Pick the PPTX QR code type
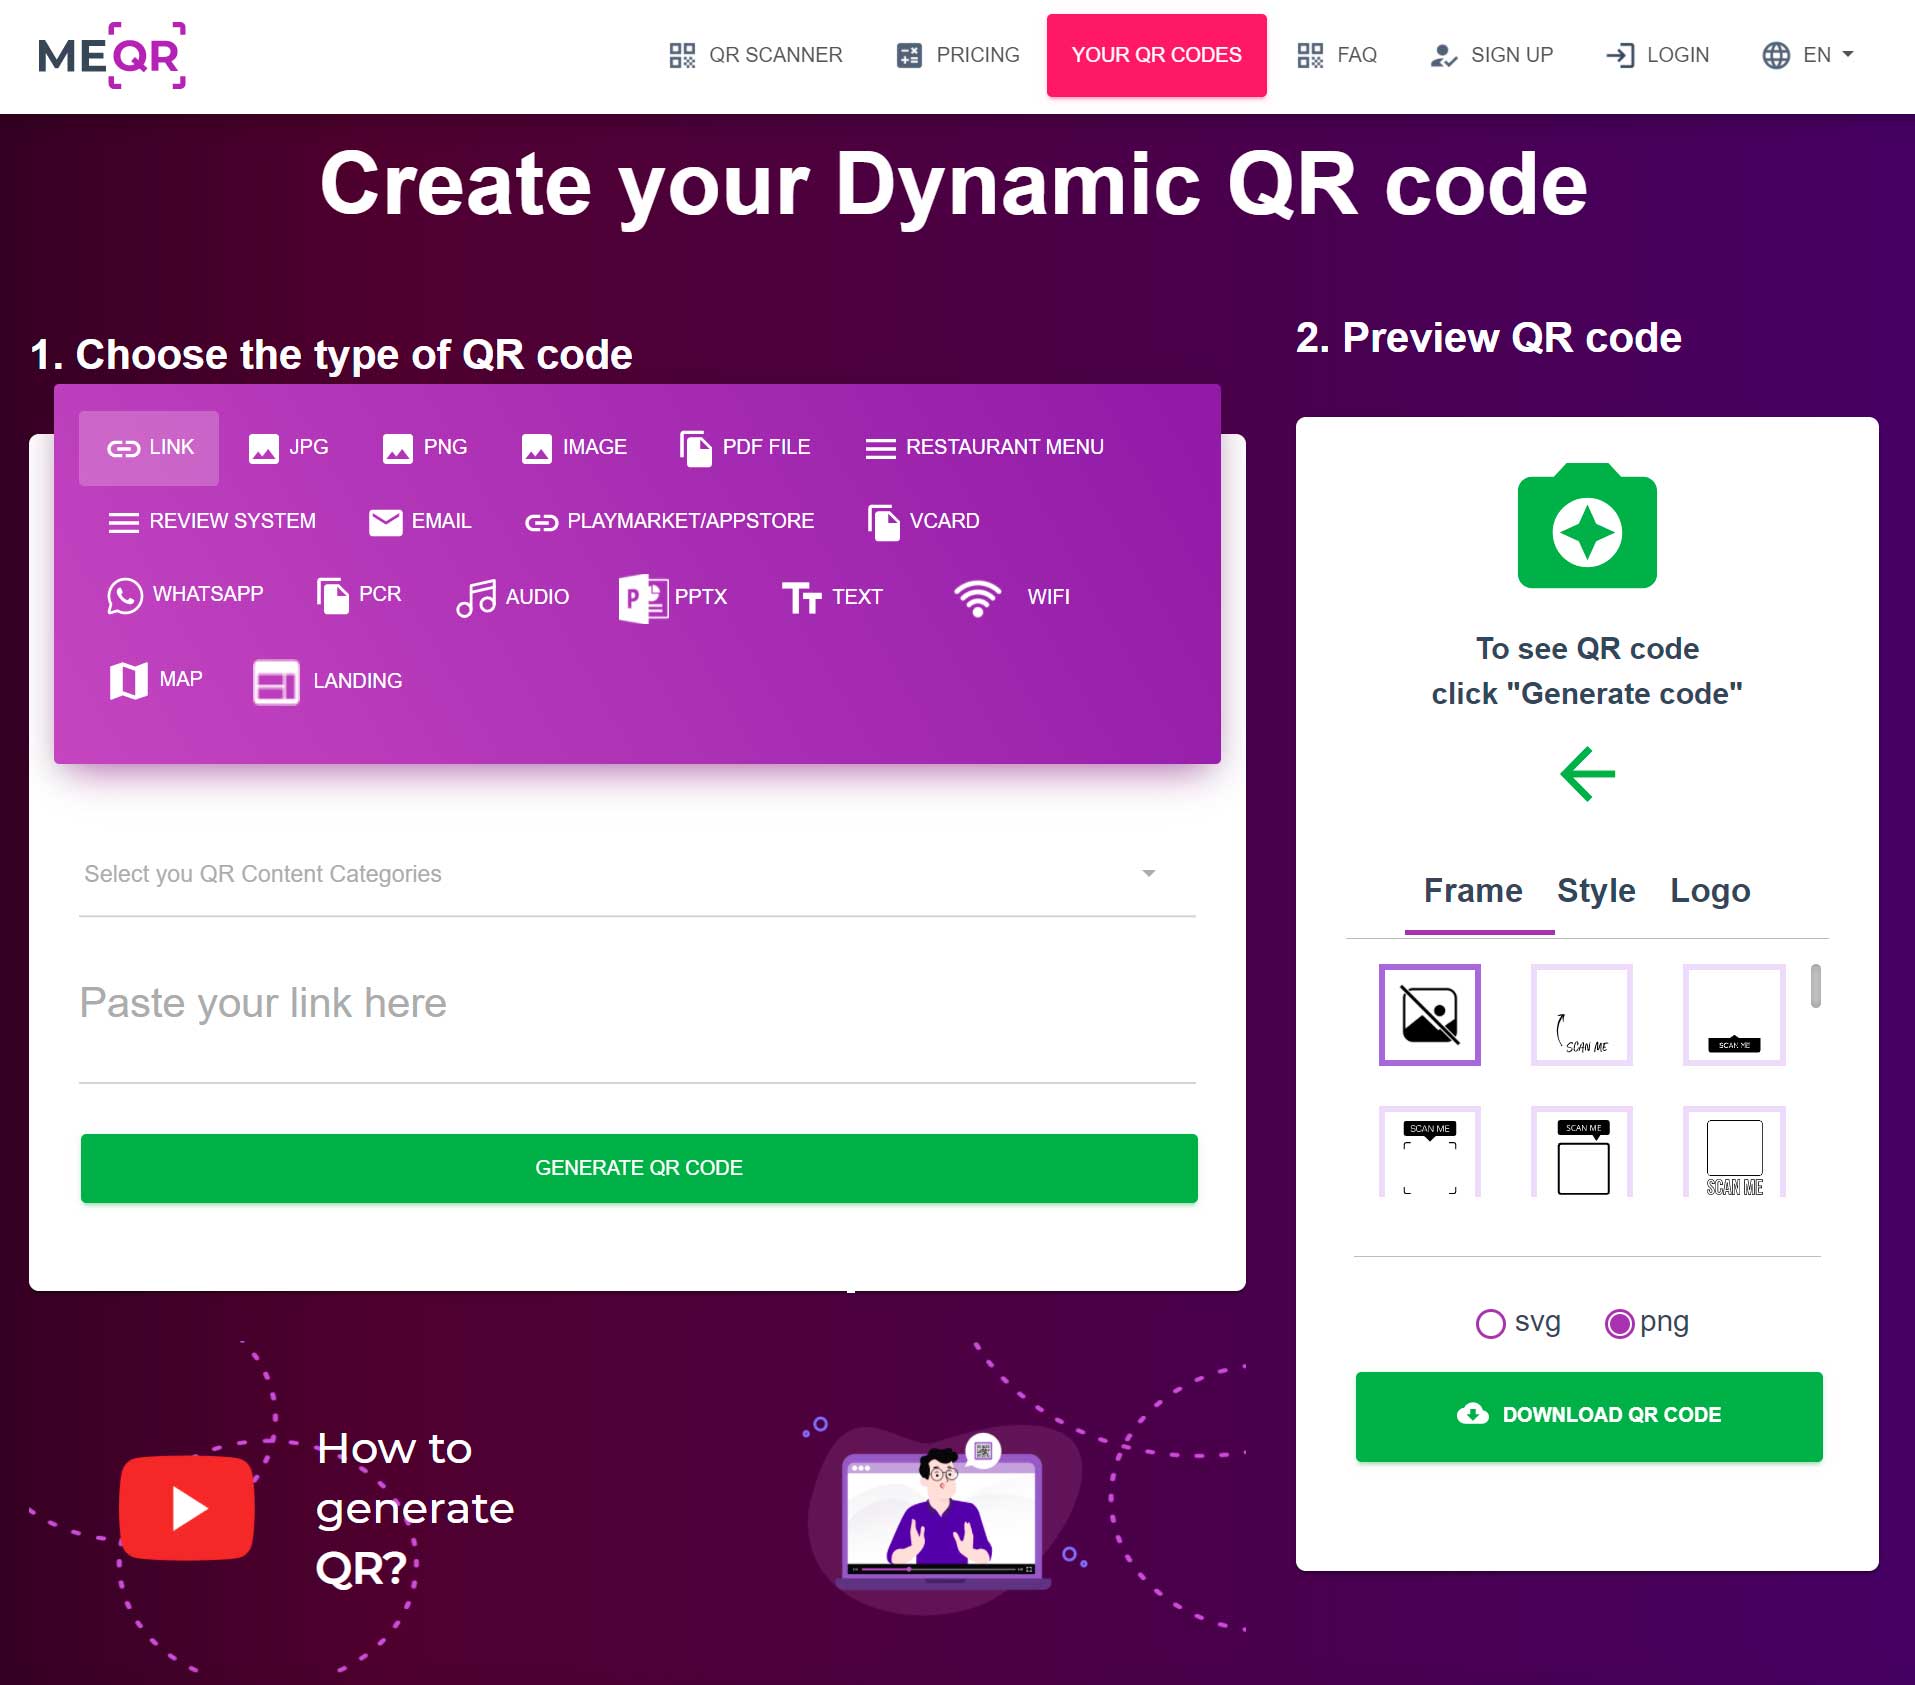The width and height of the screenshot is (1915, 1685). pos(673,597)
